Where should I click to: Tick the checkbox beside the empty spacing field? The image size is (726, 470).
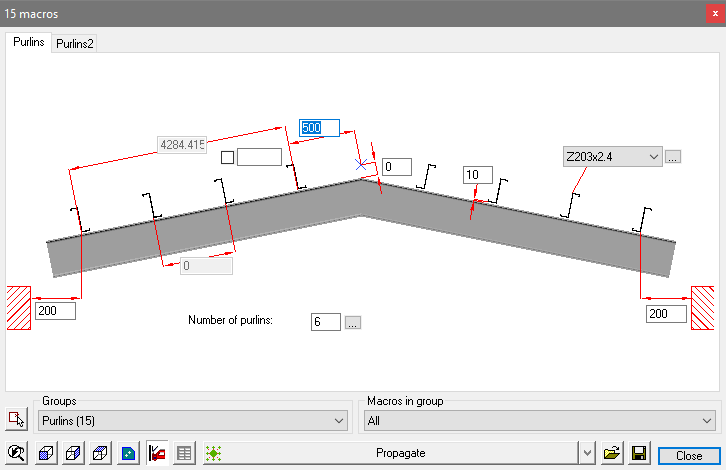point(227,157)
